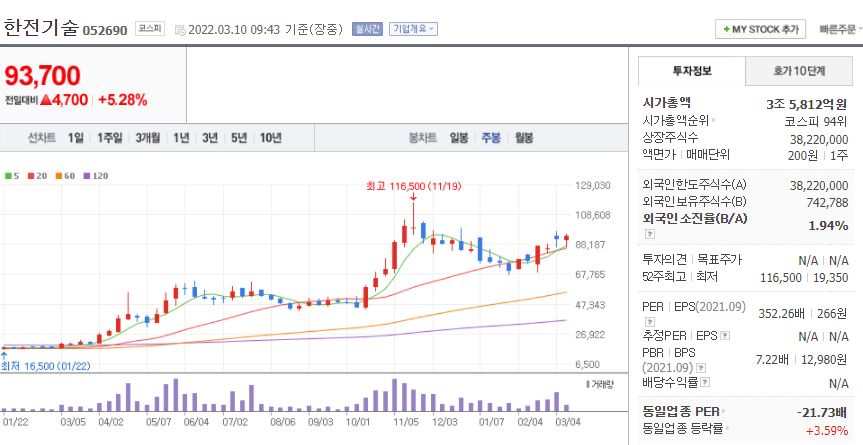Switch to the 호가10단계 tab
Viewport: 863px width, 445px height.
tap(799, 71)
